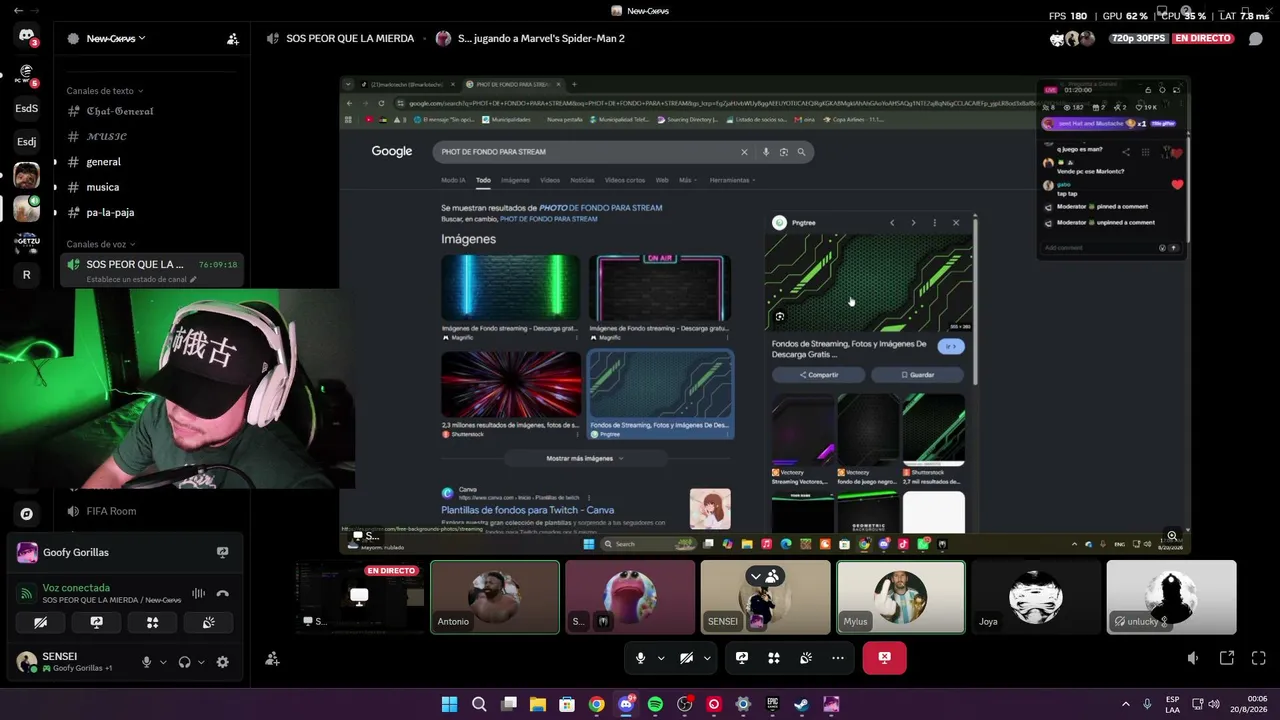This screenshot has width=1280, height=720.
Task: Open the taskbar clock and date
Action: pos(1249,704)
